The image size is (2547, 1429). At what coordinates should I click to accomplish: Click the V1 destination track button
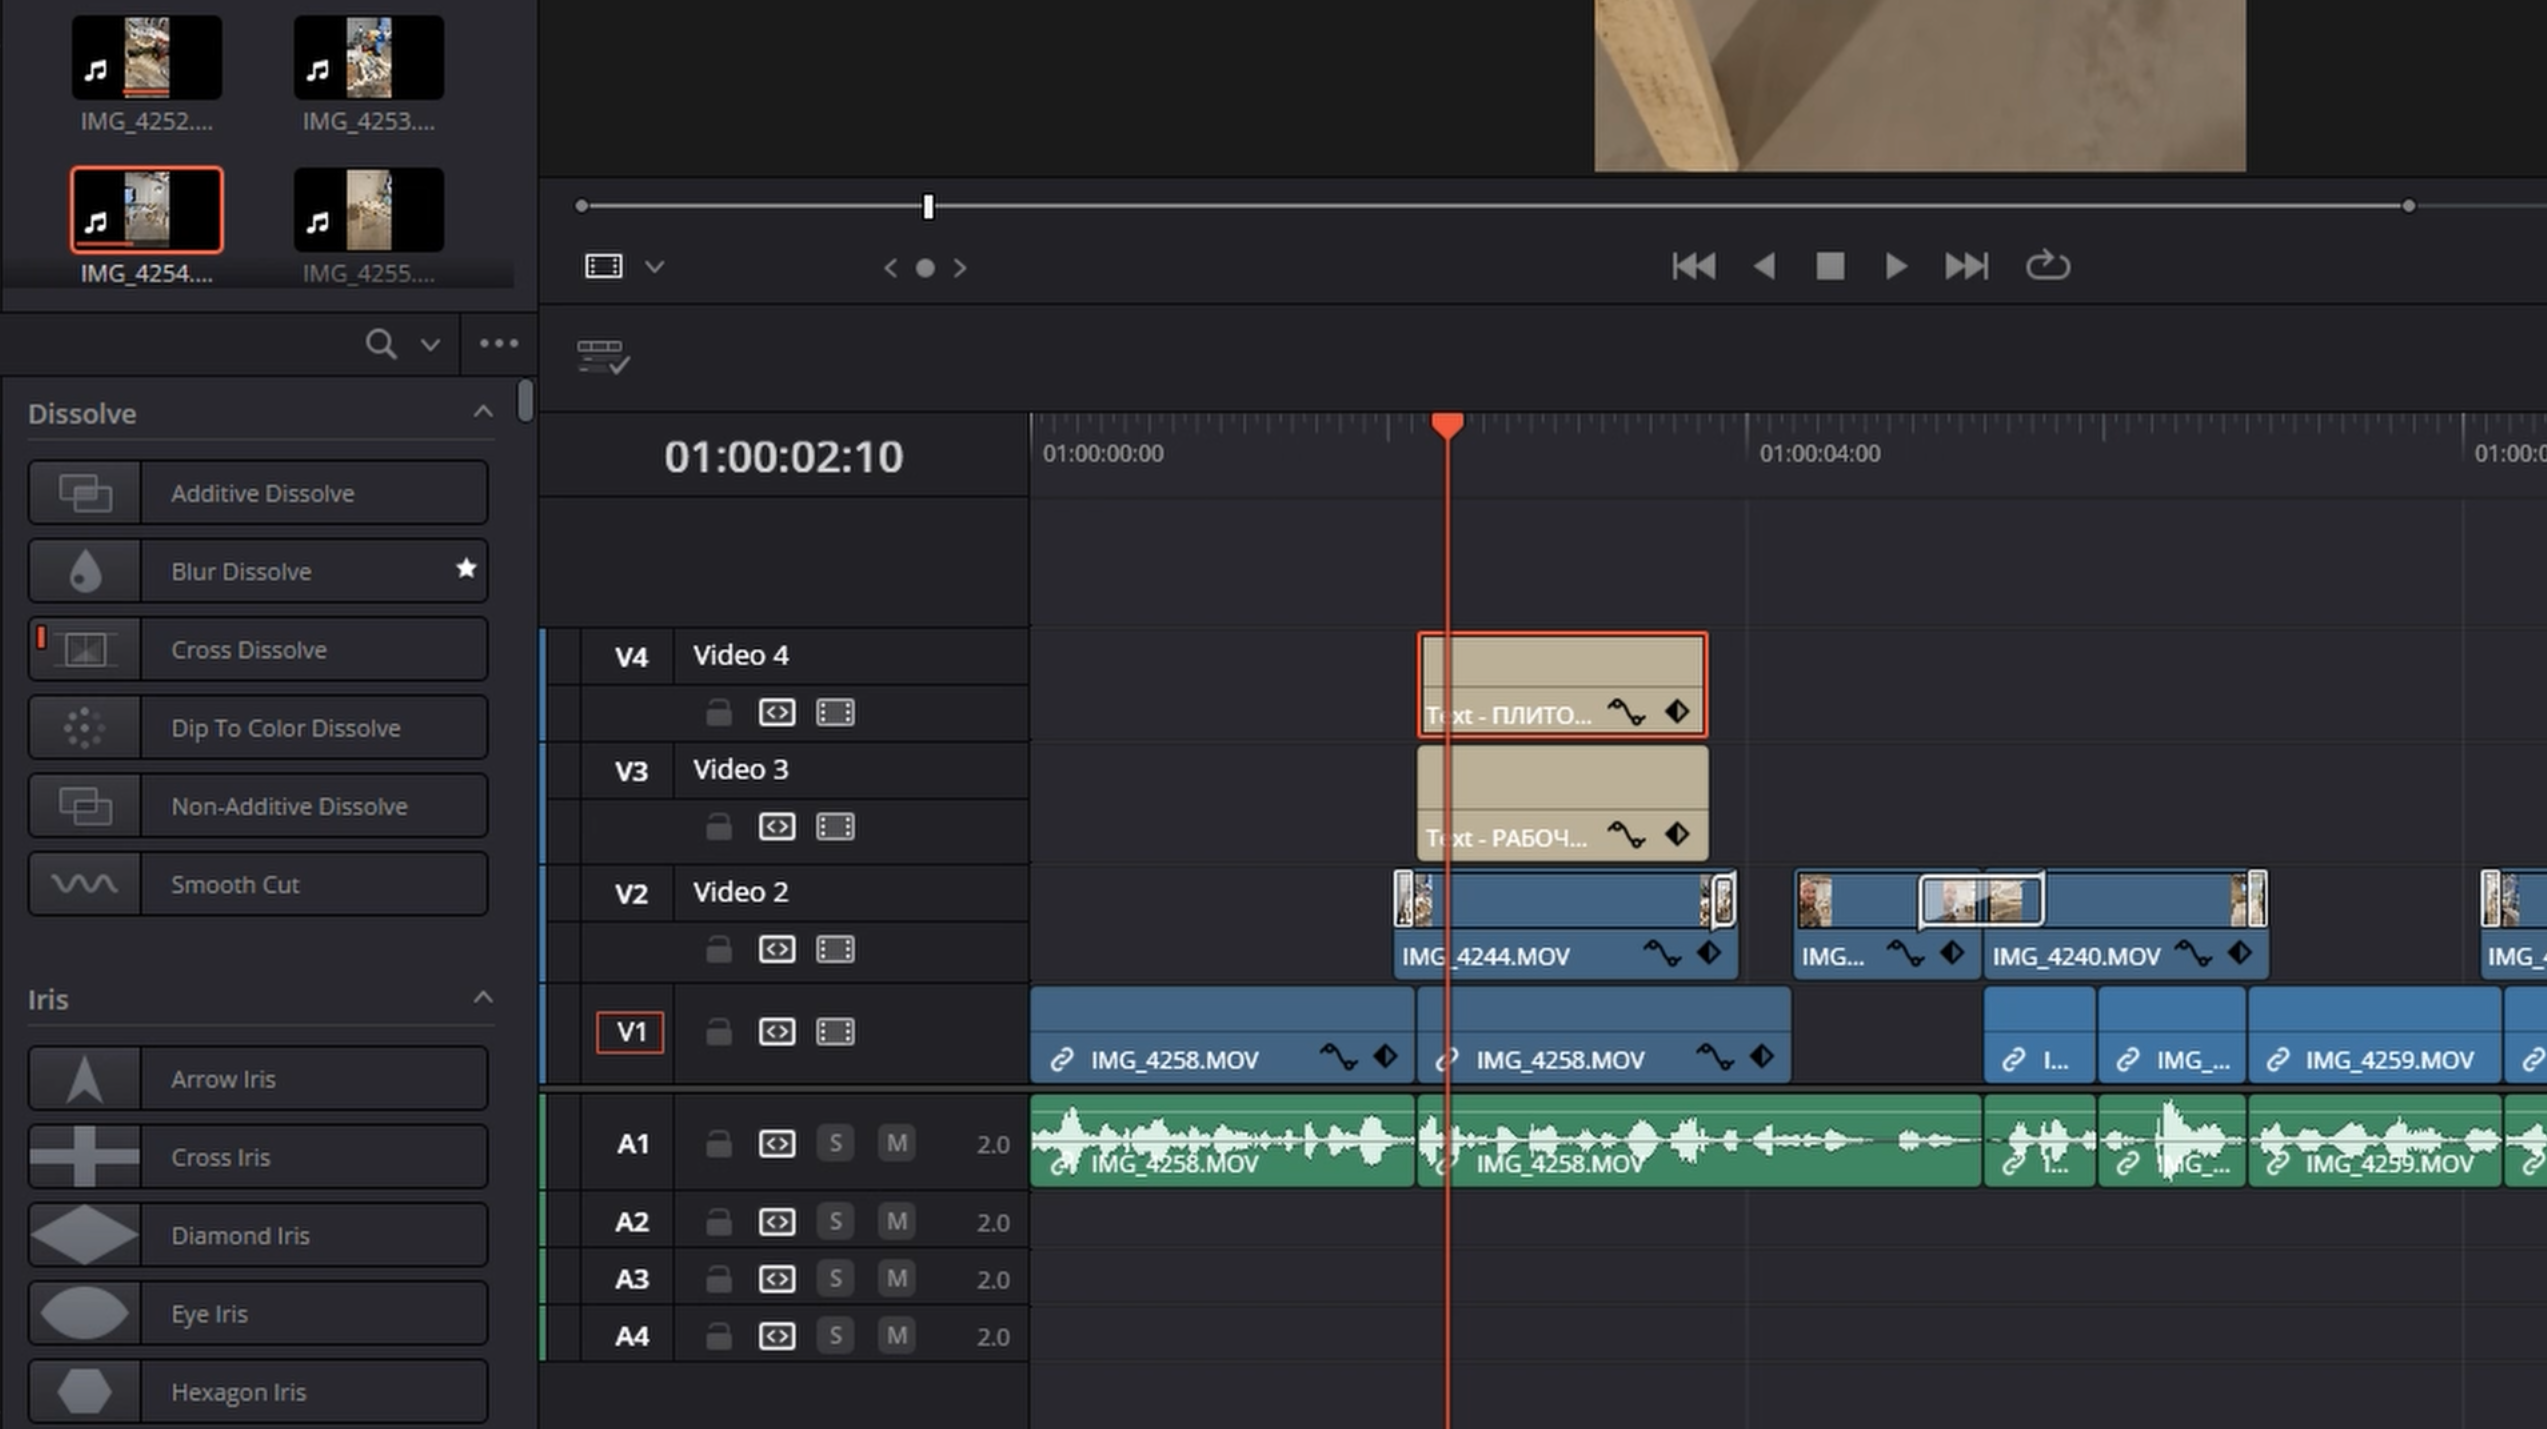tap(630, 1032)
